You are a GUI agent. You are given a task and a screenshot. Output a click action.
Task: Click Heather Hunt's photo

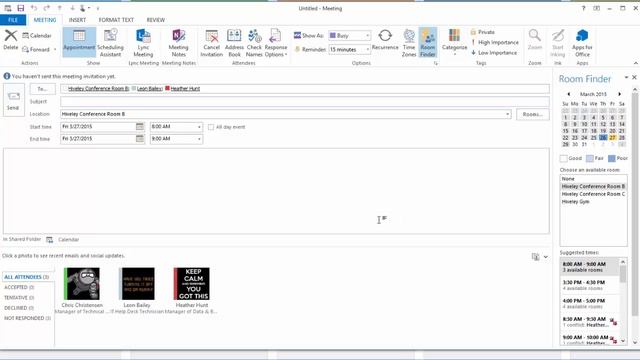192,284
